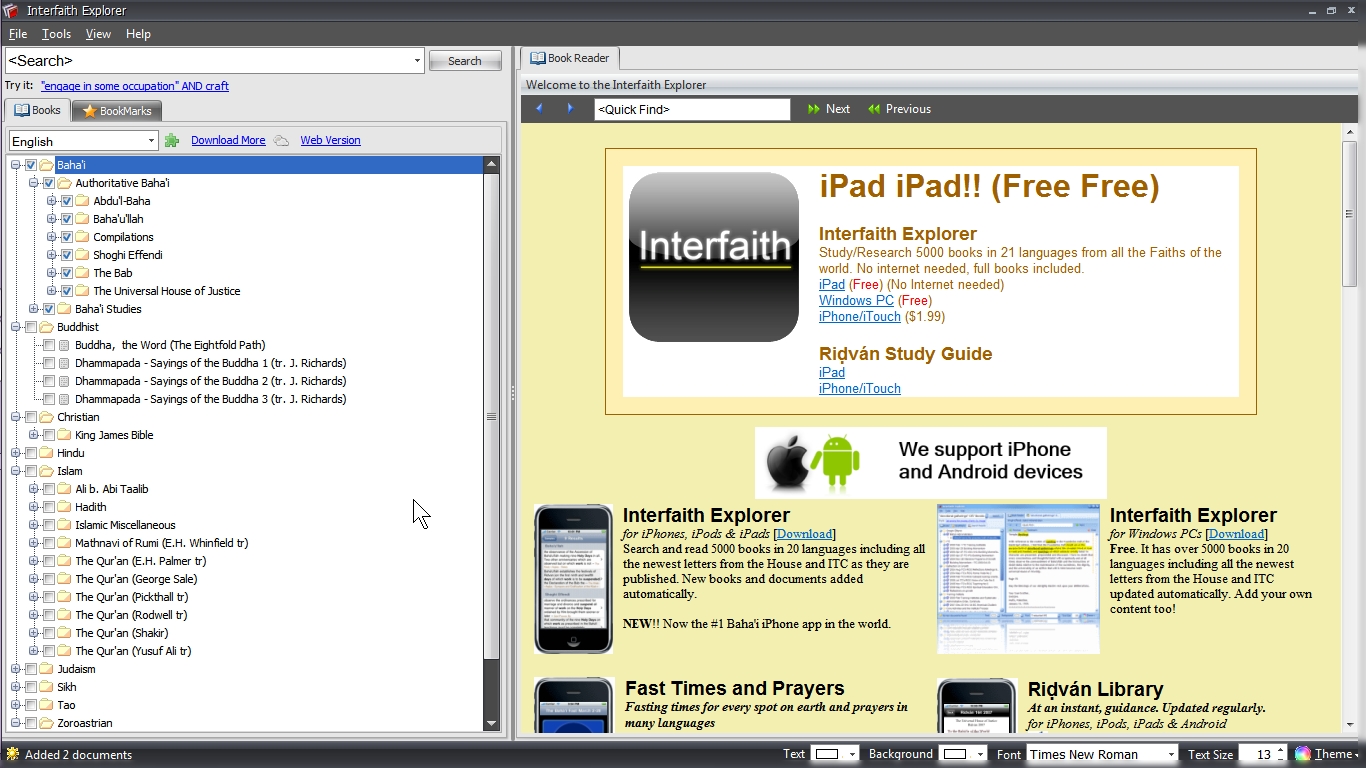
Task: Click inside the Quick Find field
Action: pyautogui.click(x=692, y=108)
